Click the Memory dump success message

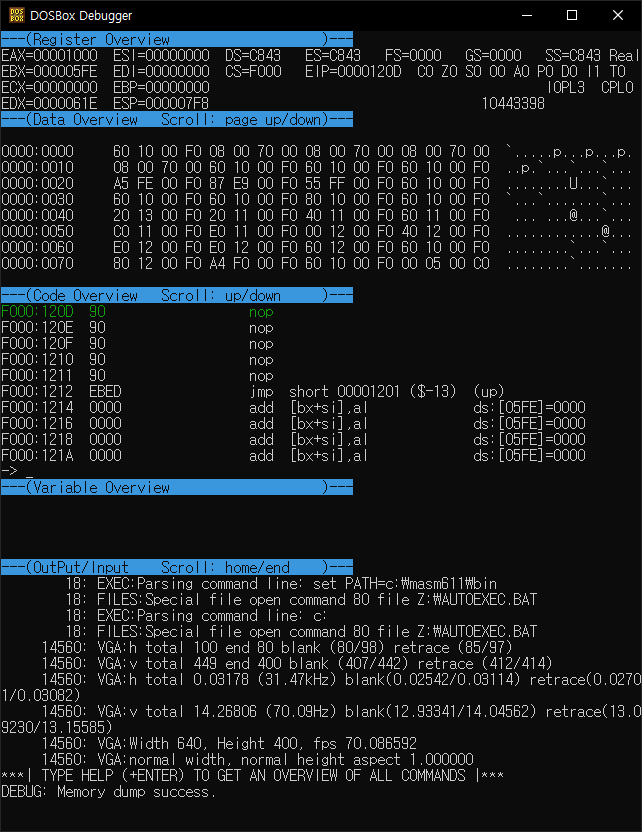click(x=108, y=792)
